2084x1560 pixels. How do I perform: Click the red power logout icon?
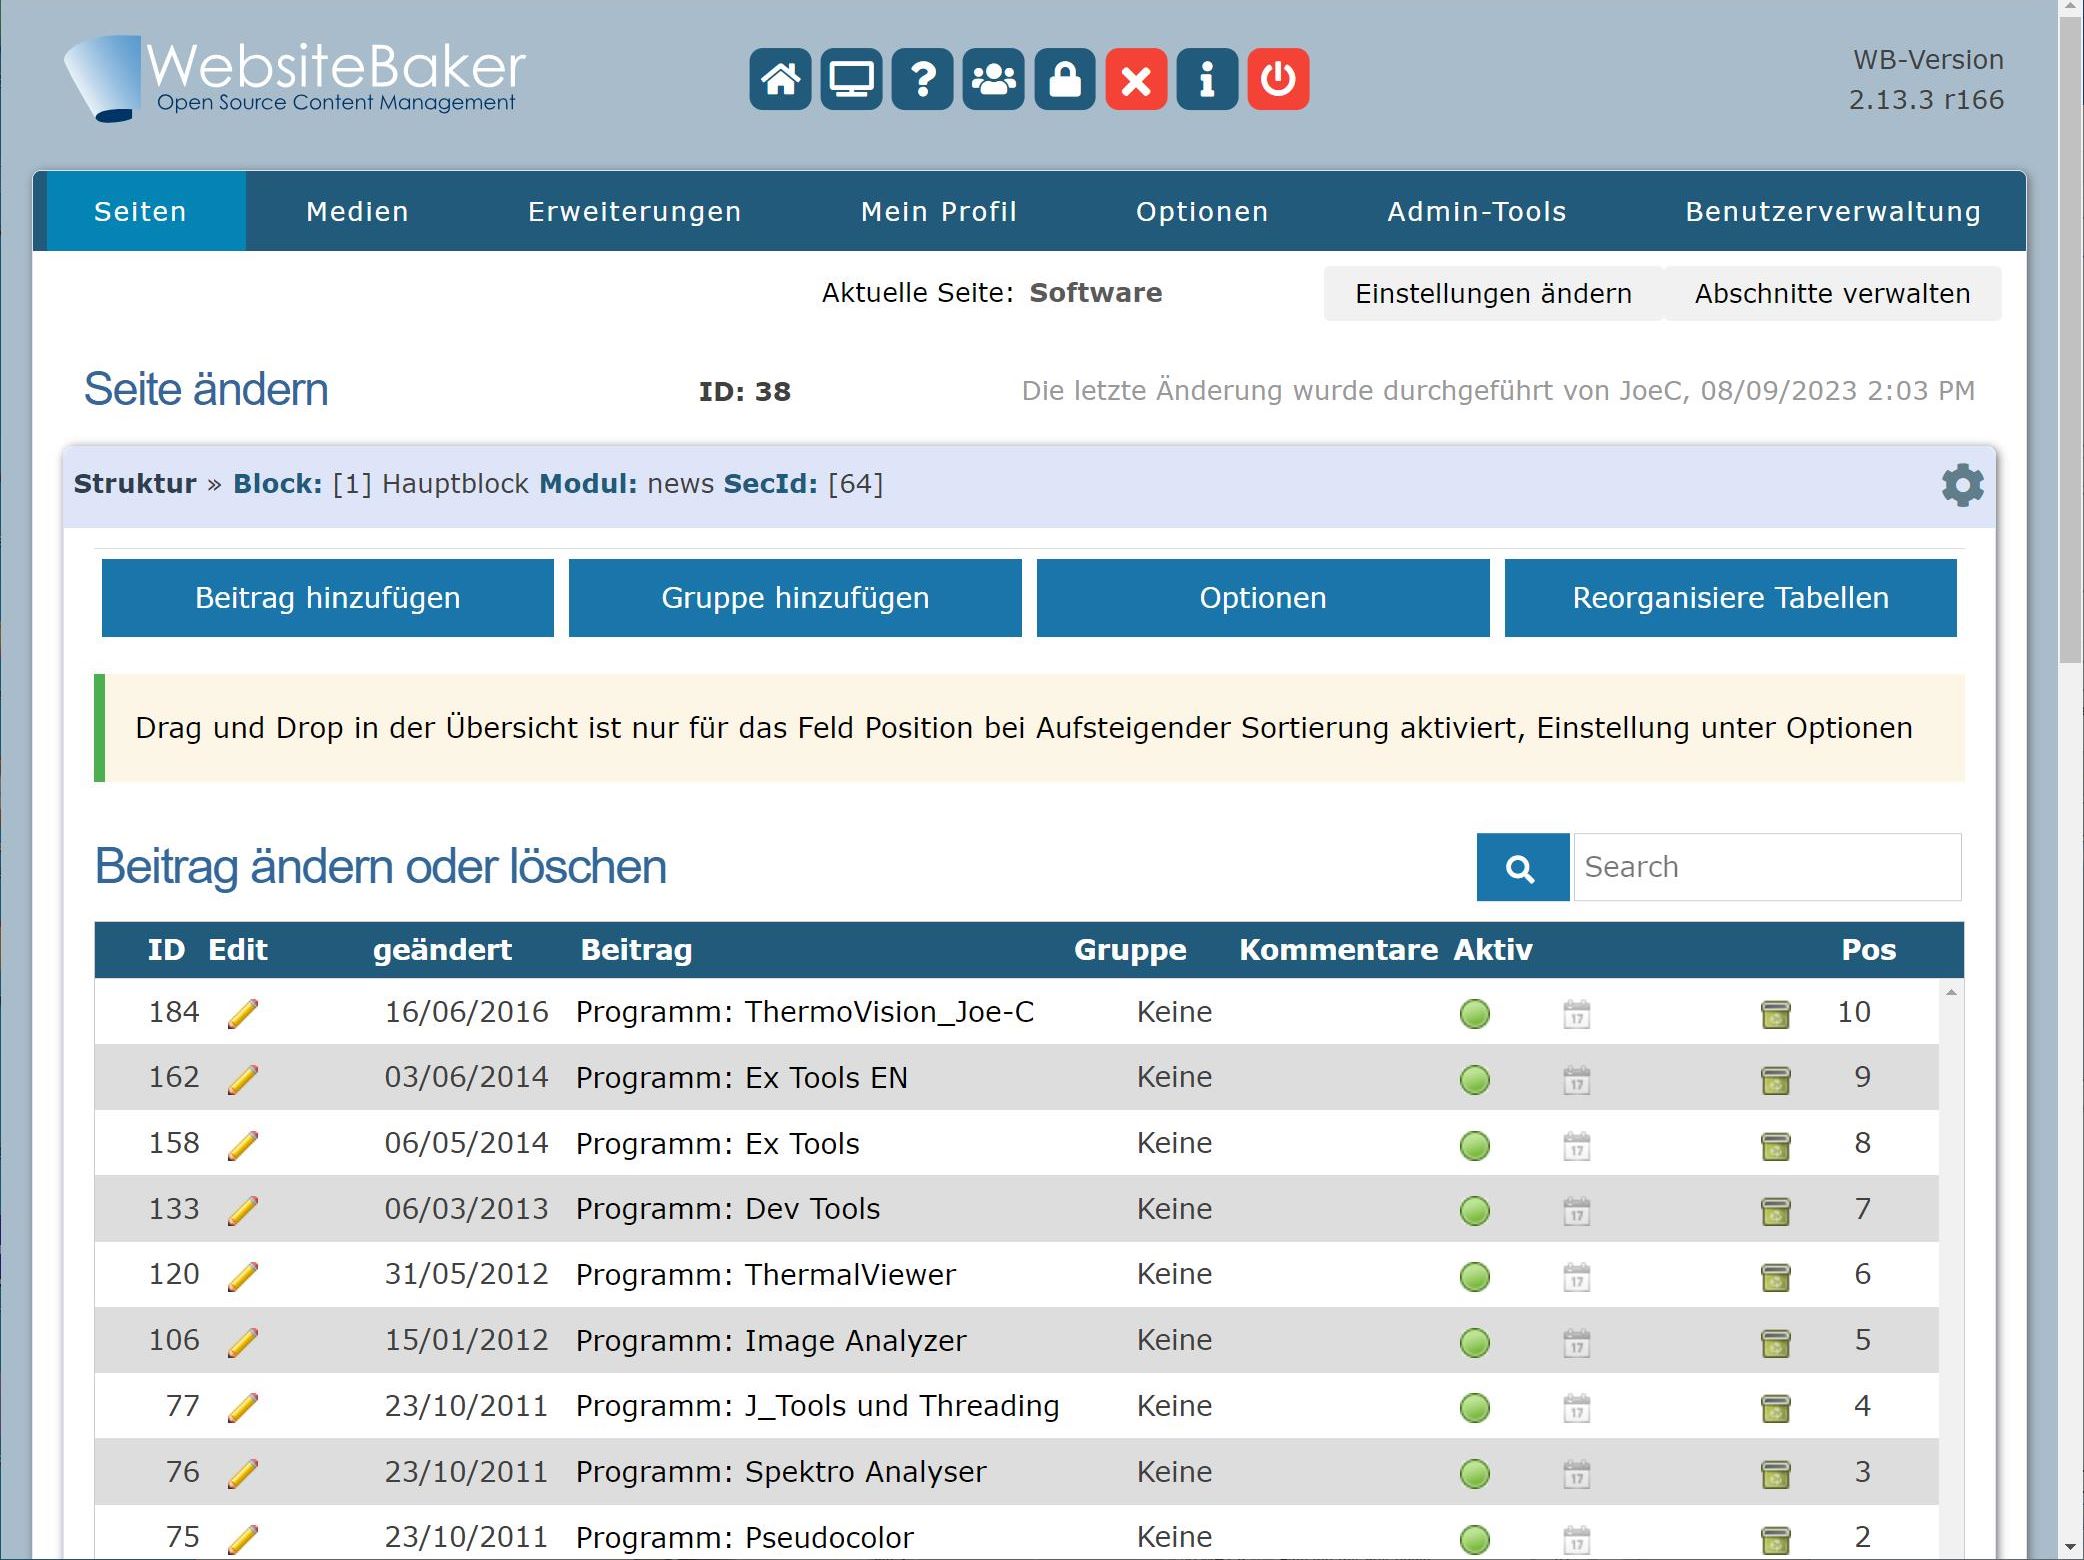click(1278, 79)
